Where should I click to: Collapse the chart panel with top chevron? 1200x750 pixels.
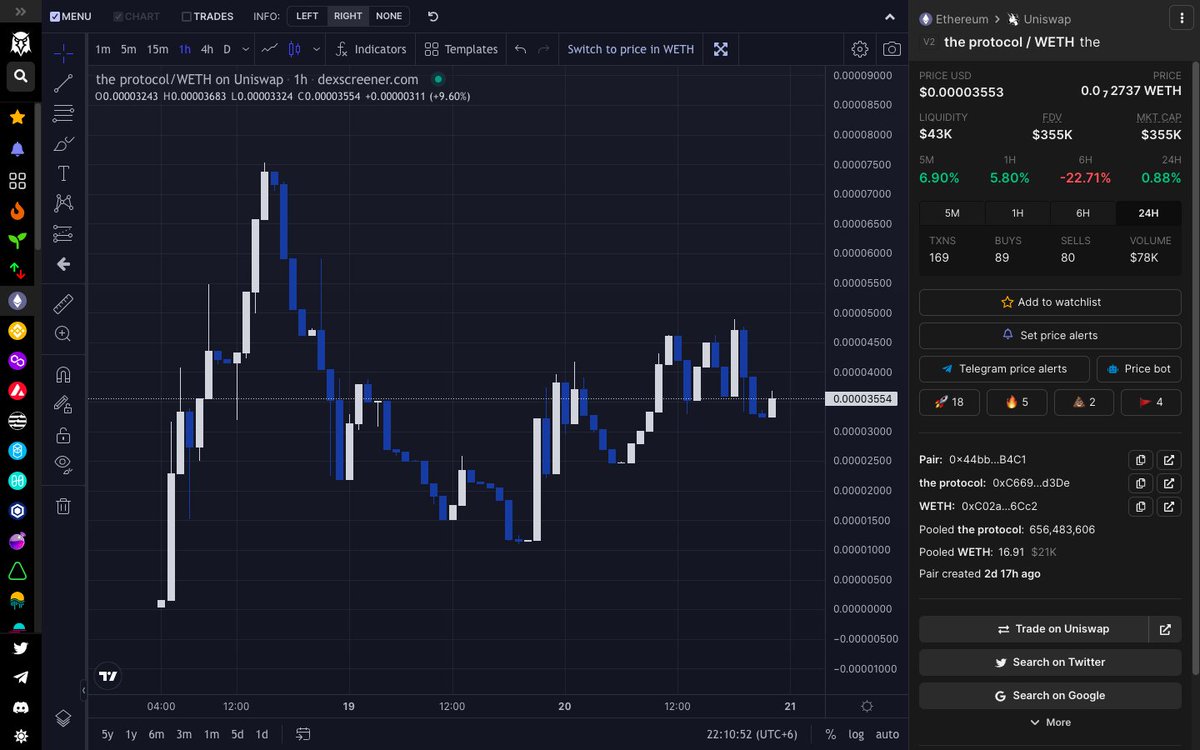point(890,17)
